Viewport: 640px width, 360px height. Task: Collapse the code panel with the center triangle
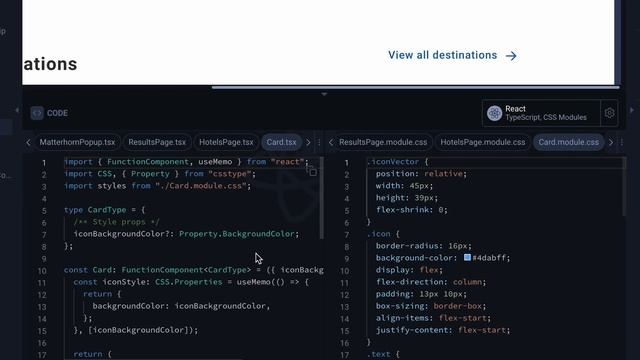click(x=324, y=94)
